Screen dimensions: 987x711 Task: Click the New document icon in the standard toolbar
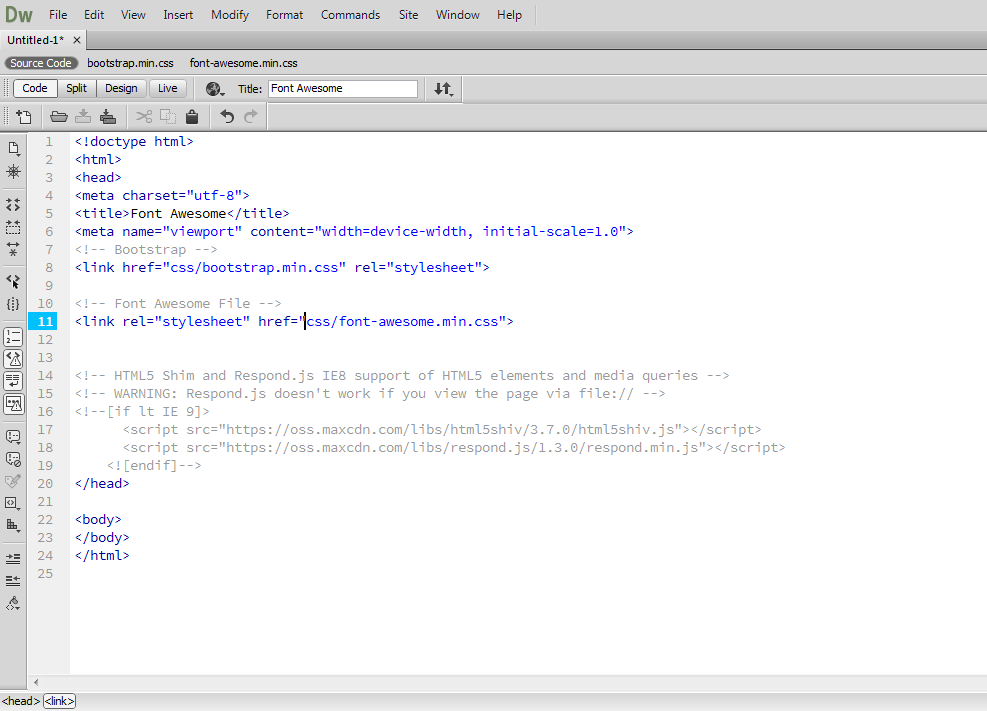tap(24, 116)
